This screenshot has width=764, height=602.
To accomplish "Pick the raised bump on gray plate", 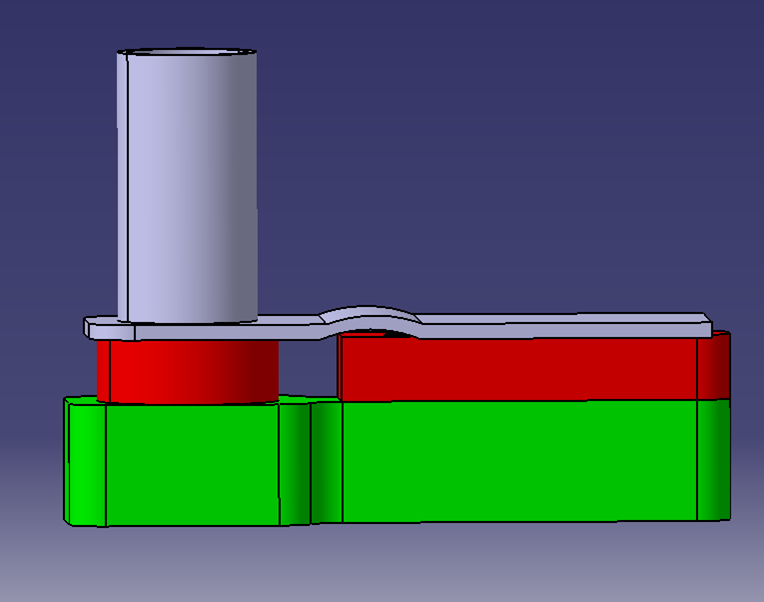I will [369, 317].
